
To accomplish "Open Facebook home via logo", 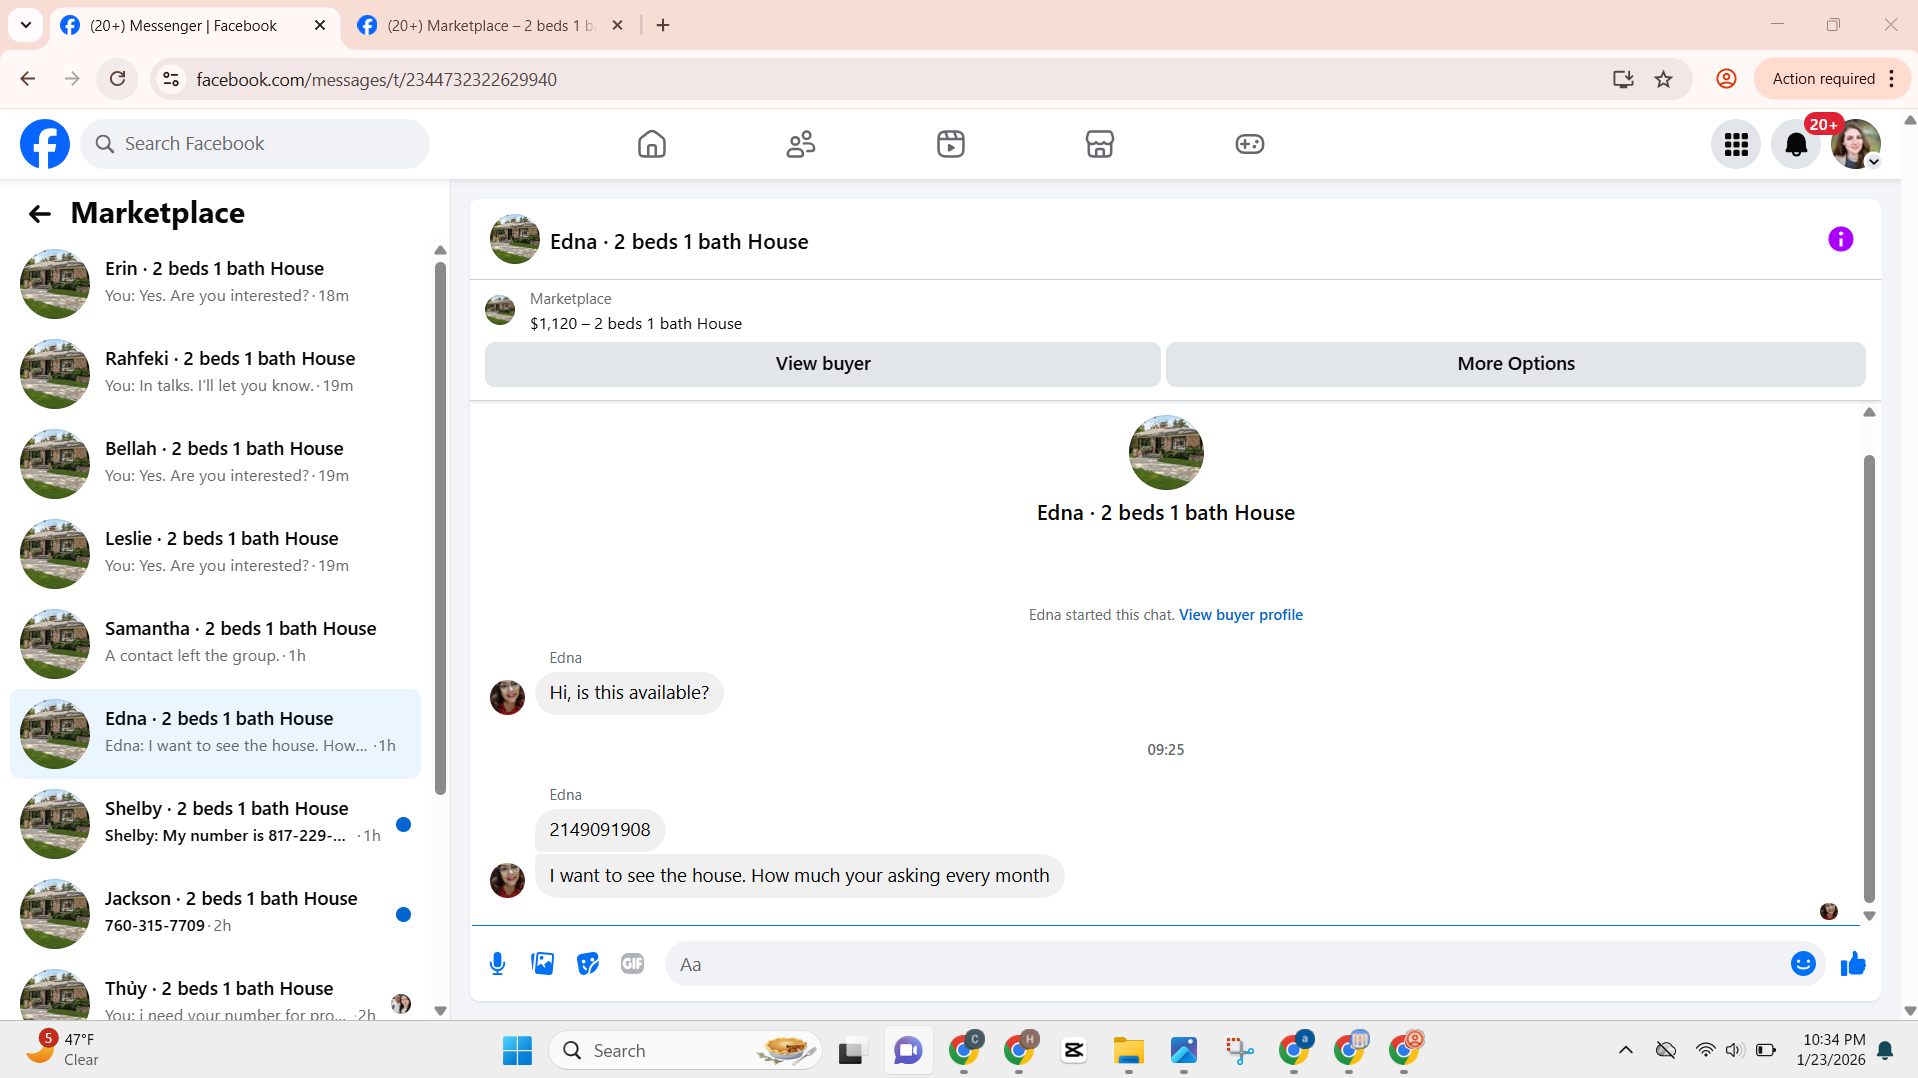I will [45, 144].
